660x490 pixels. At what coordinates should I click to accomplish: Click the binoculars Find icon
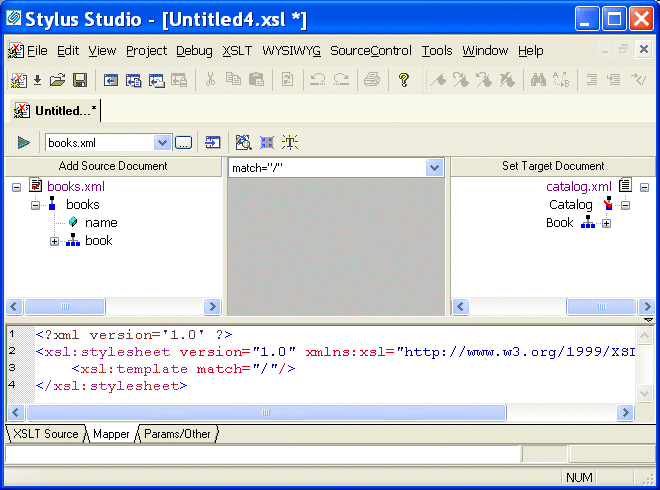[538, 80]
